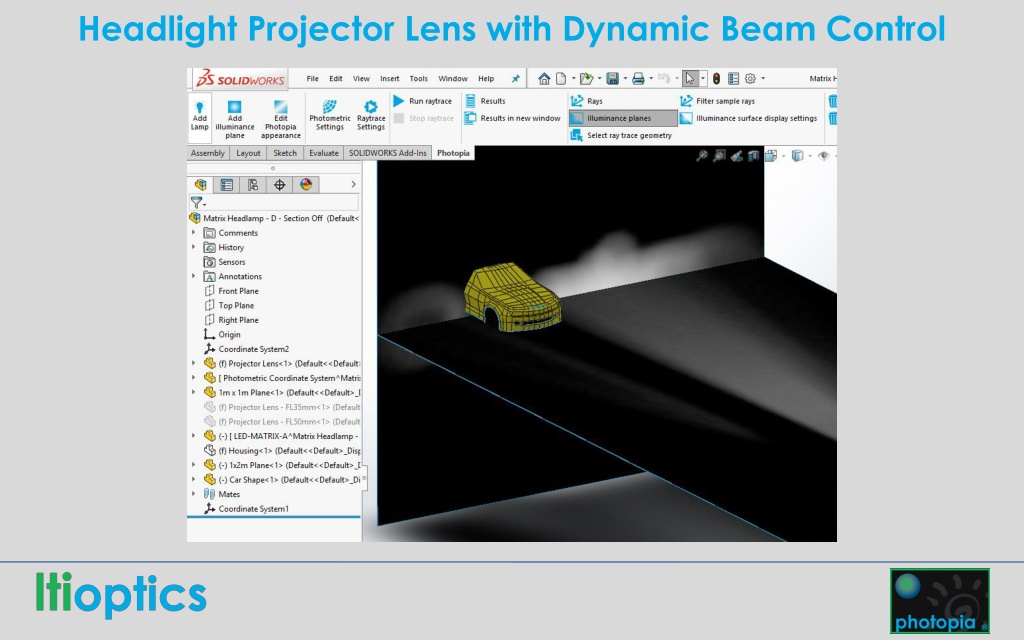Open the DimXpertManager crosshair tab icon
The height and width of the screenshot is (640, 1024).
pos(280,185)
